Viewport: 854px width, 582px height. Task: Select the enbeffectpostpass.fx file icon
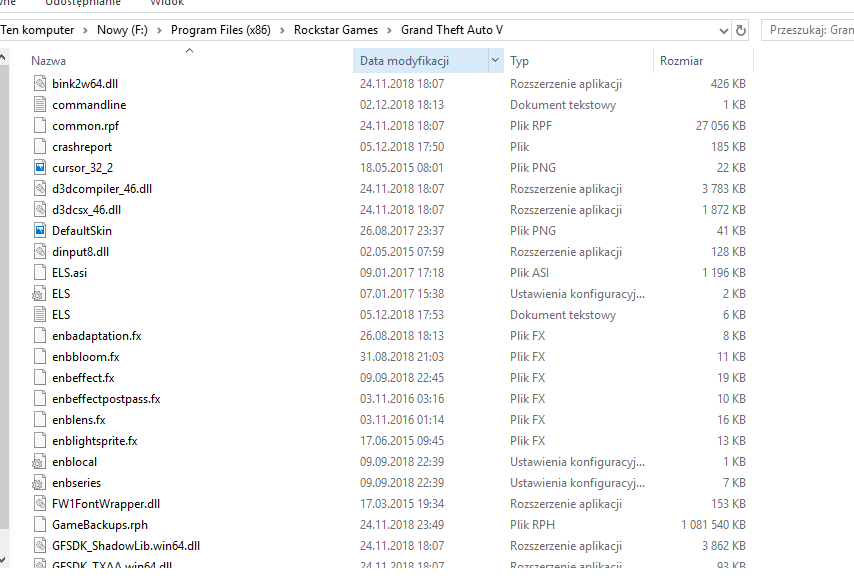pos(40,399)
